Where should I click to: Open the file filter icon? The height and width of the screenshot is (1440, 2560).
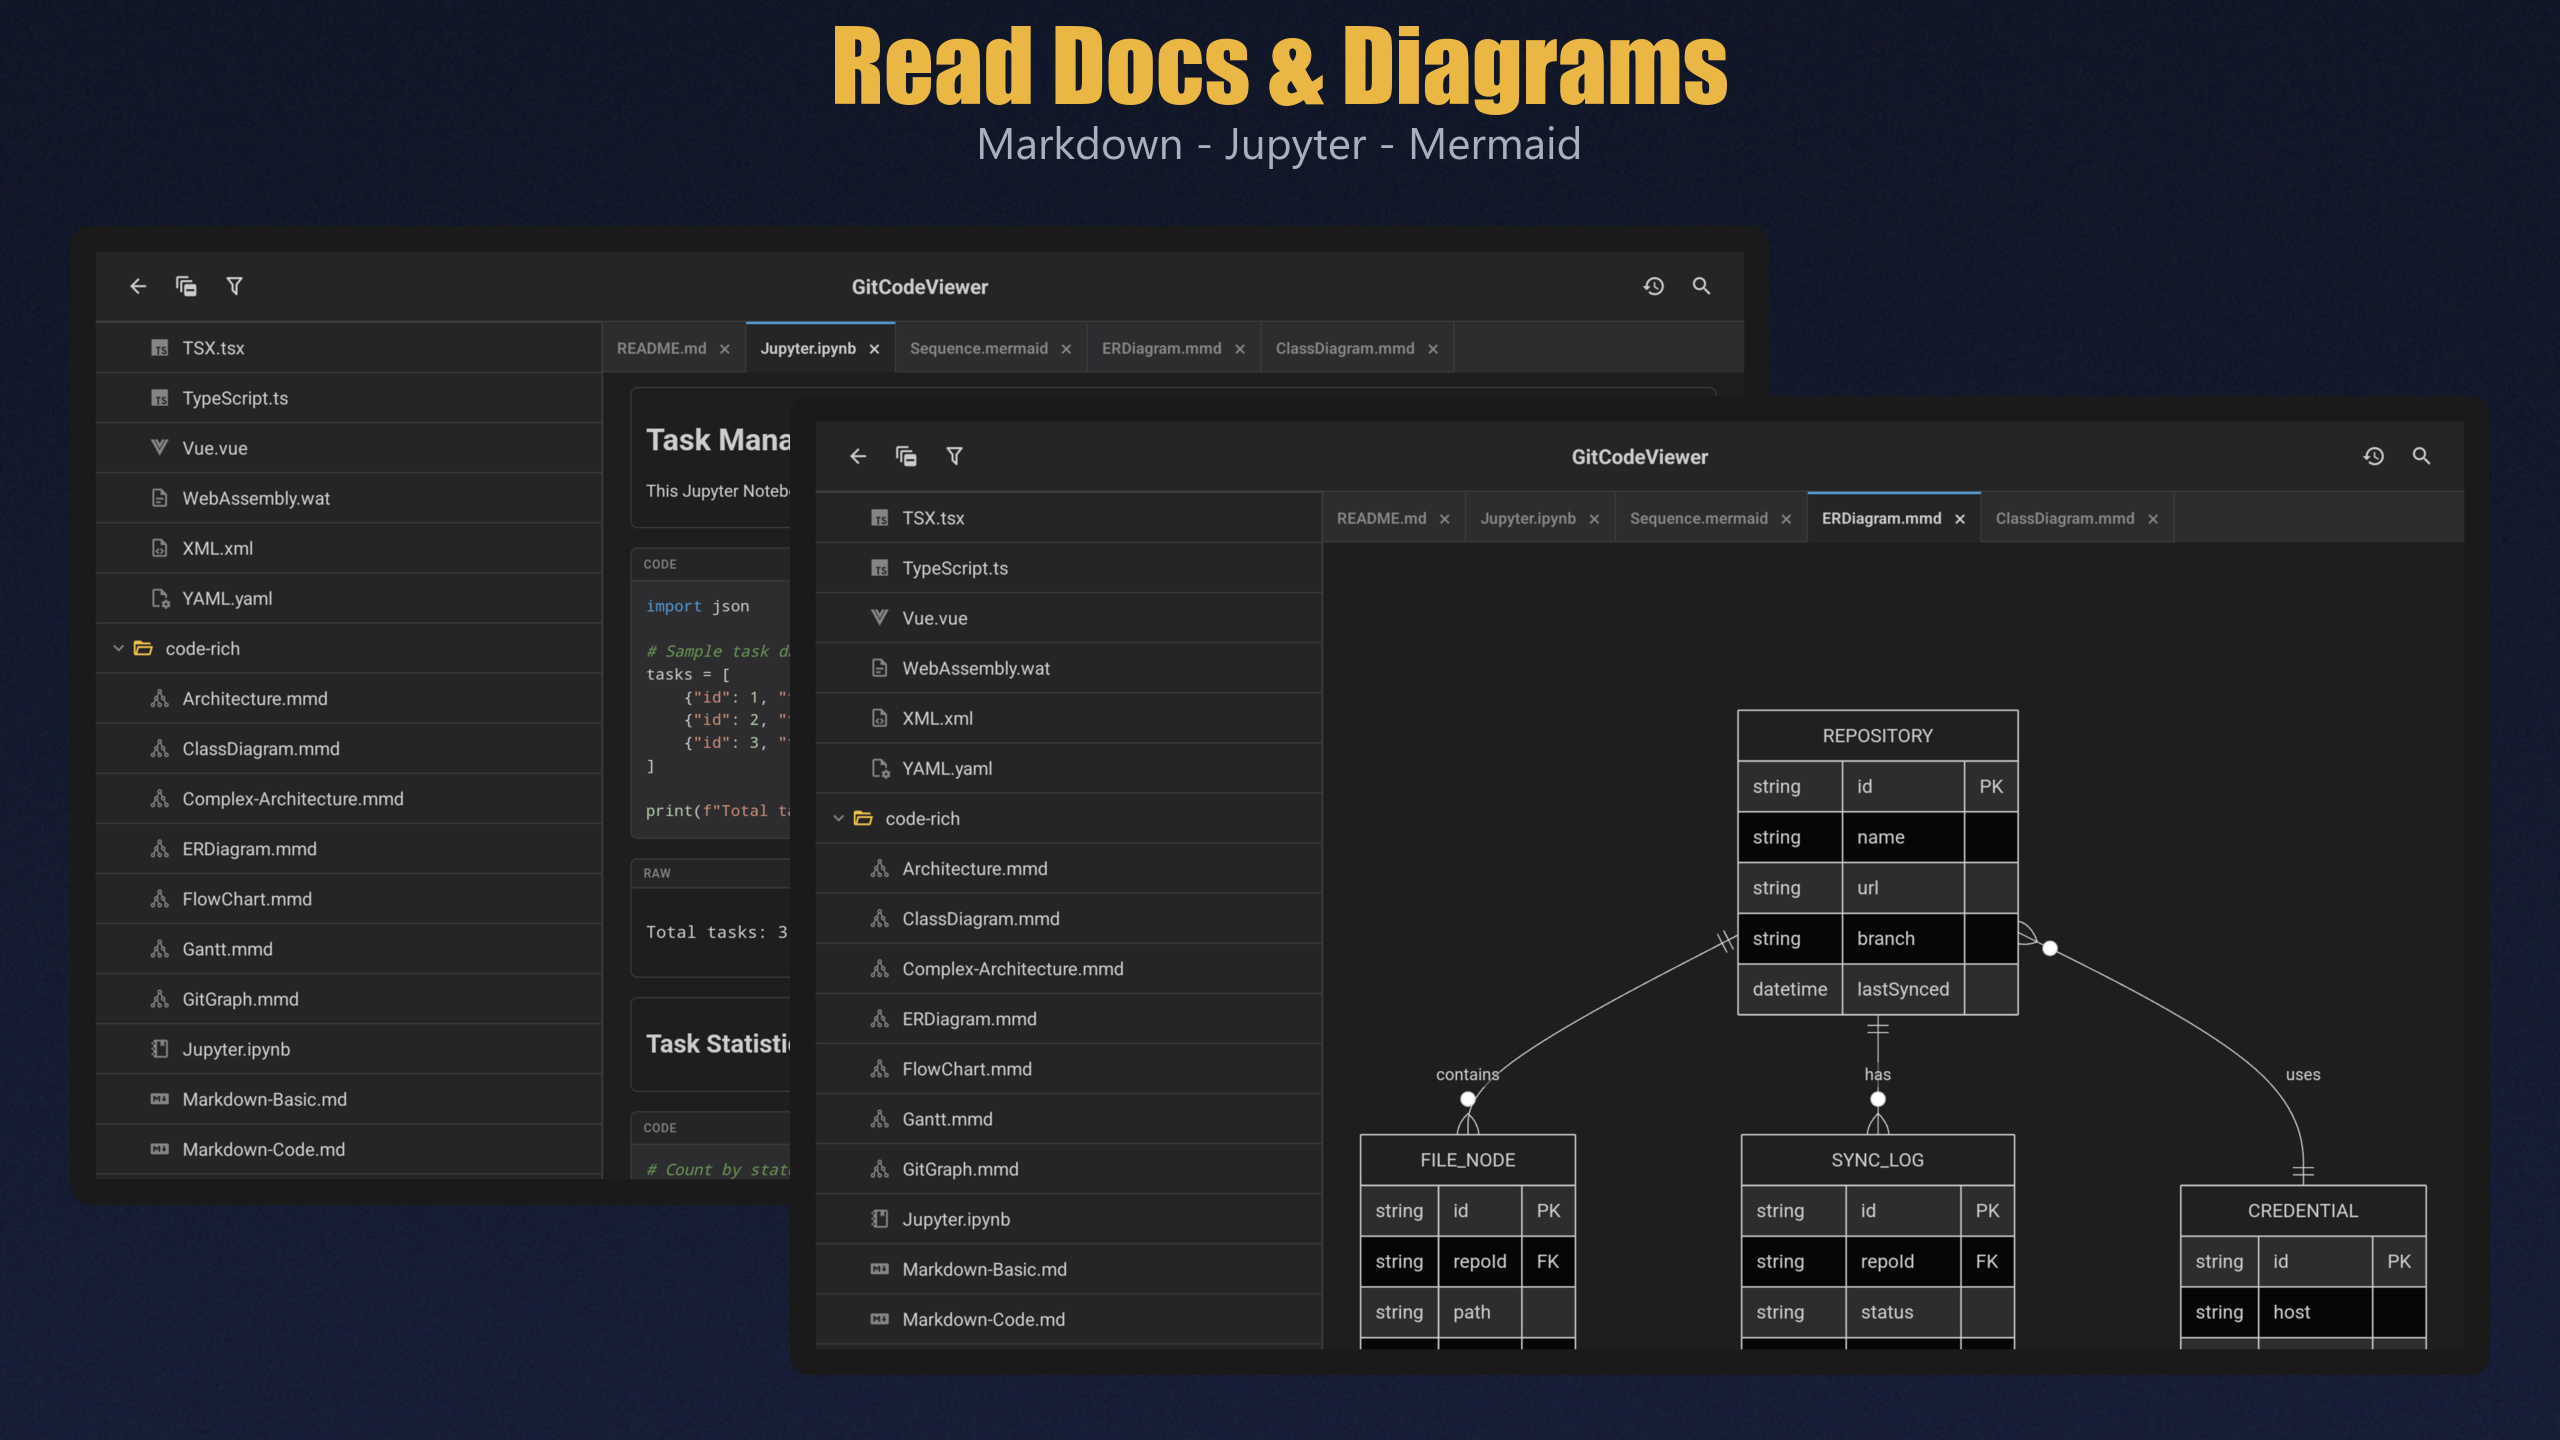[954, 456]
